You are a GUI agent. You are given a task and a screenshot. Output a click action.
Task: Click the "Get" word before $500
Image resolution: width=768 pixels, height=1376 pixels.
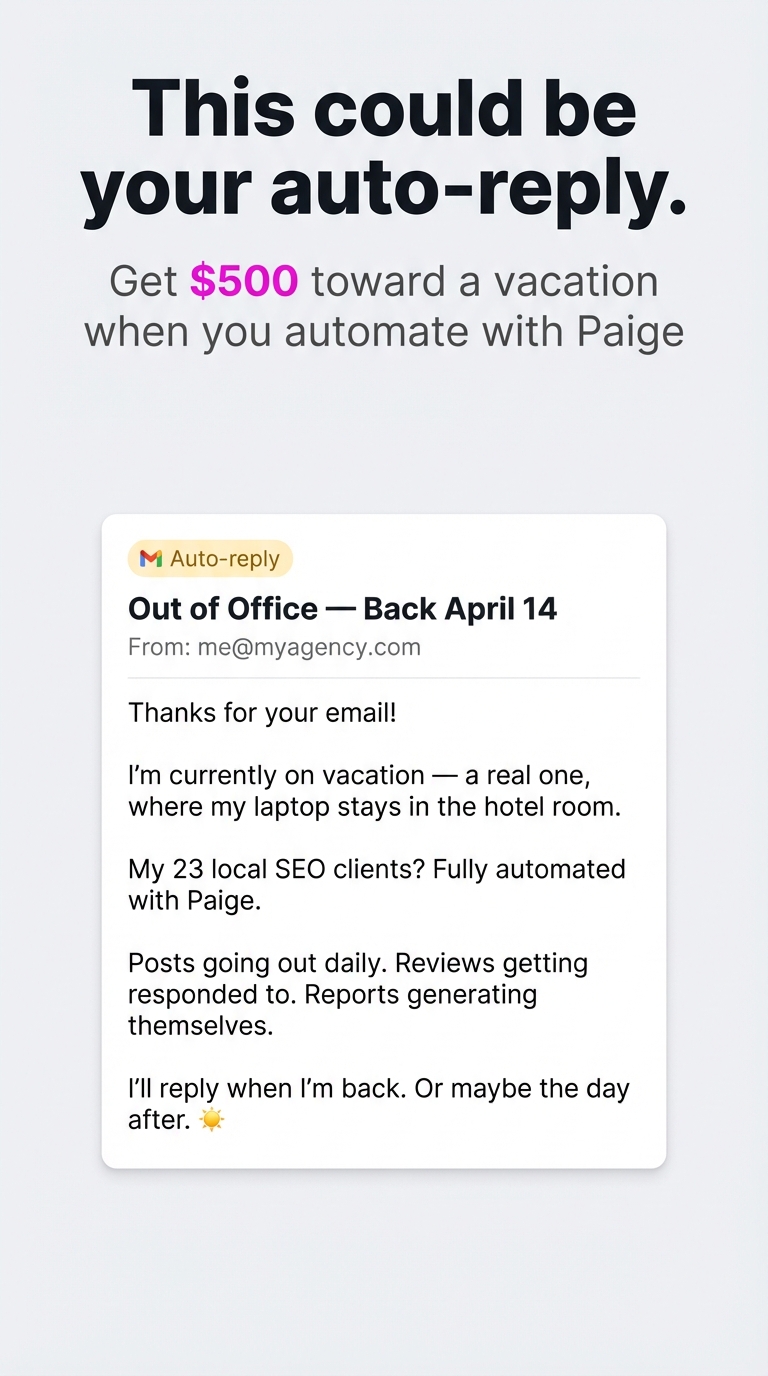pos(144,281)
